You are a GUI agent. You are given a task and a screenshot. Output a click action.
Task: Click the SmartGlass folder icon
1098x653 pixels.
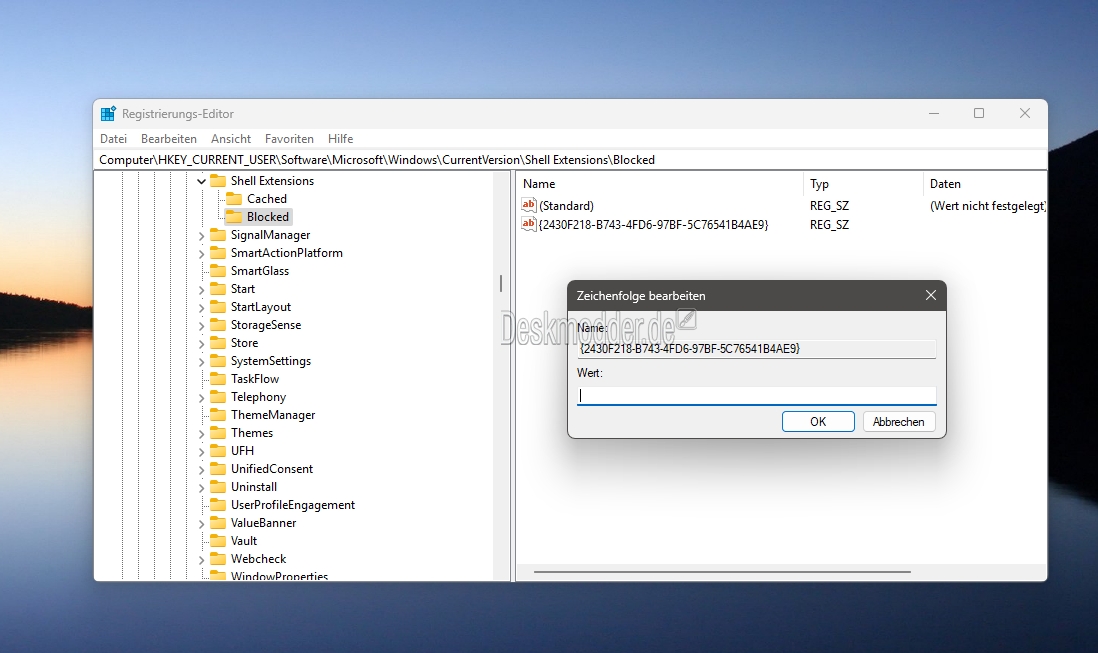pyautogui.click(x=218, y=271)
